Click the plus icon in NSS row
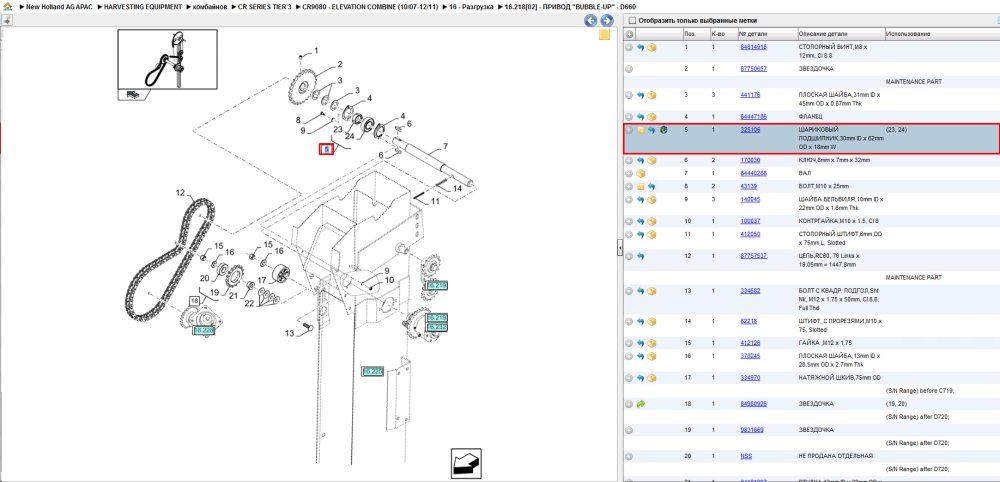Image resolution: width=1000 pixels, height=482 pixels. tap(629, 456)
